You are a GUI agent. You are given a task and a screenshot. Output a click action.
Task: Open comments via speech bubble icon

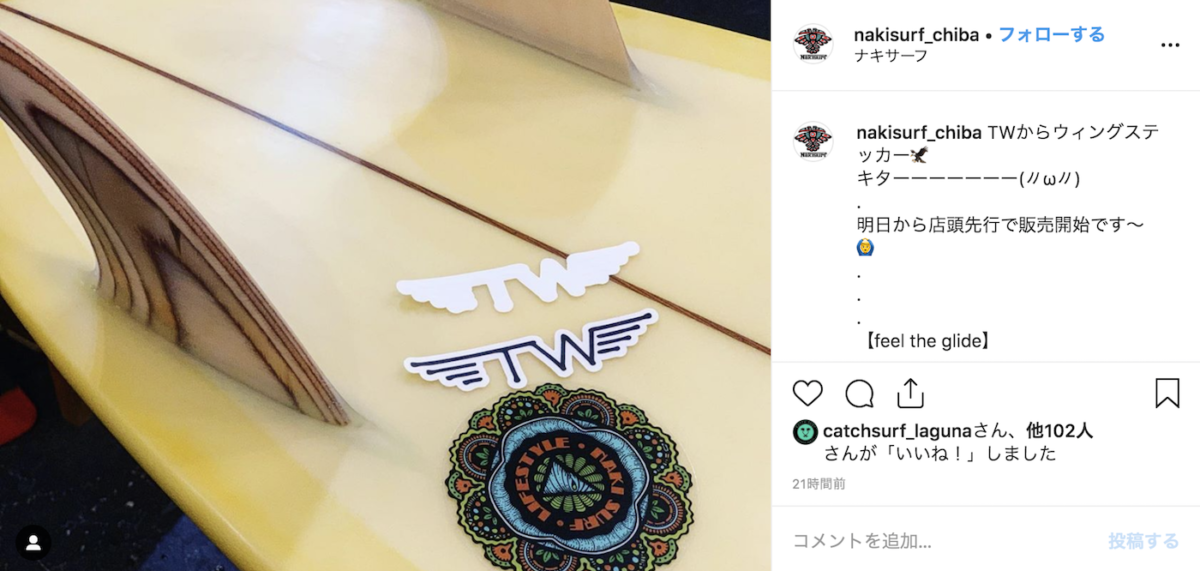click(x=859, y=393)
